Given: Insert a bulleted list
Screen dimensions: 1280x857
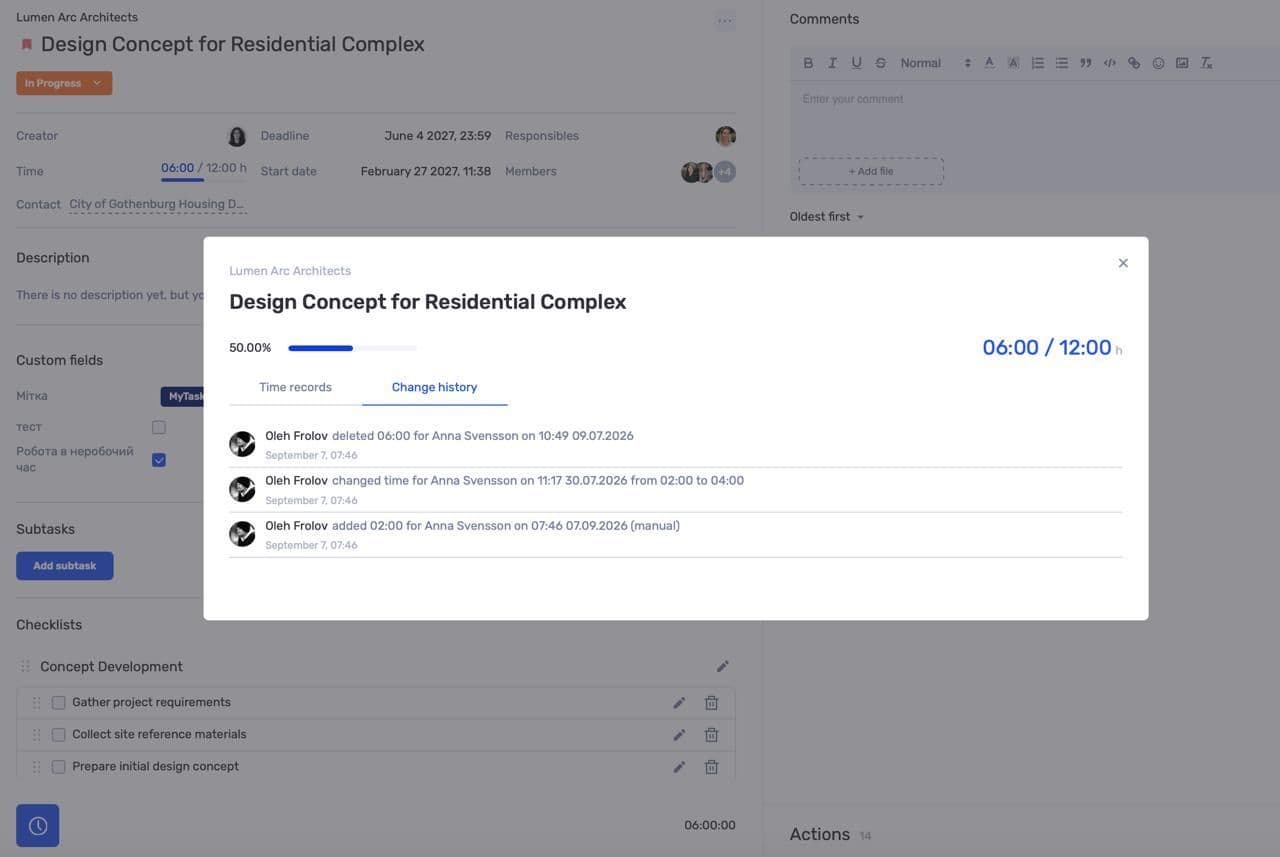Looking at the screenshot, I should pos(1061,63).
